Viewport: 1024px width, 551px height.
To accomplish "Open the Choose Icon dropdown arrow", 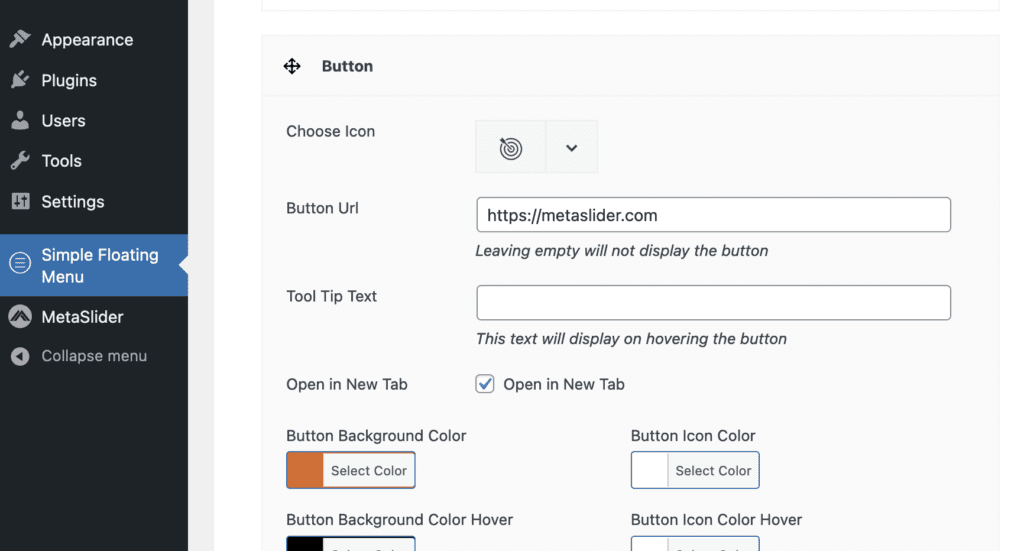I will click(571, 148).
